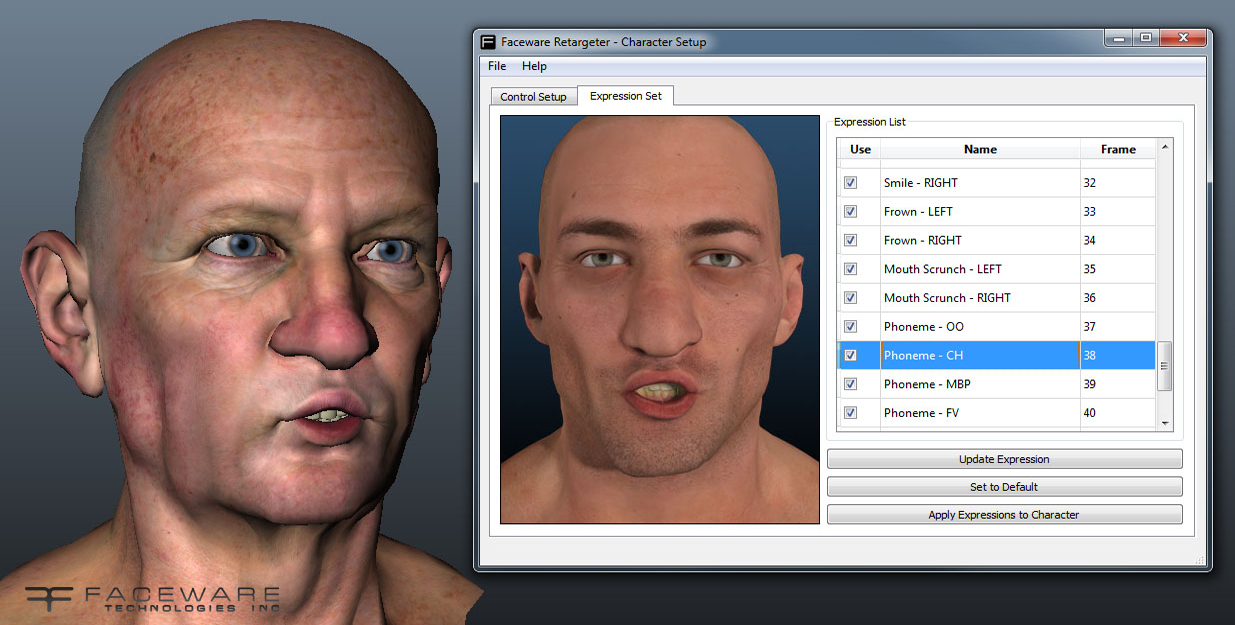Click the highlighted "Phoneme - CH" name
Image resolution: width=1235 pixels, height=625 pixels.
coord(923,355)
